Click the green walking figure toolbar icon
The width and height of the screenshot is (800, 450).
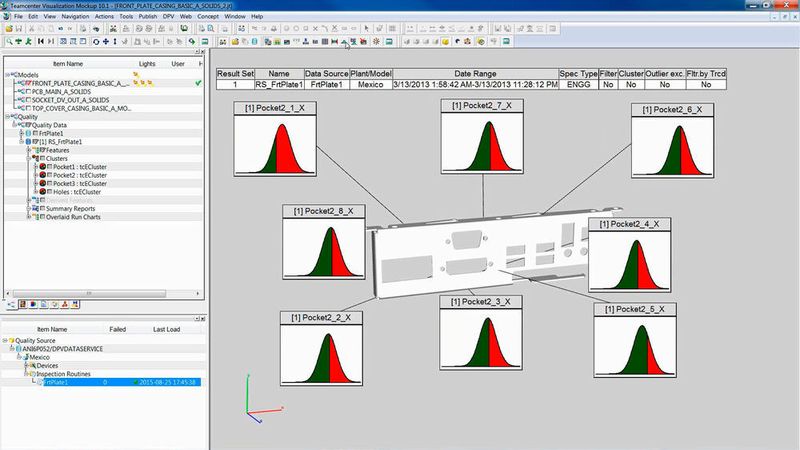click(29, 41)
